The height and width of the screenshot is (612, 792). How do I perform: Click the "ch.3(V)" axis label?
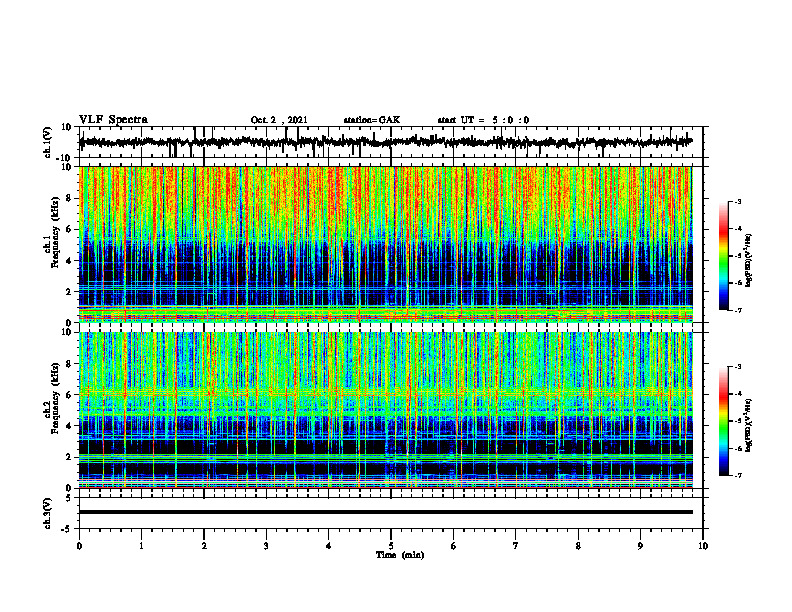pyautogui.click(x=47, y=513)
